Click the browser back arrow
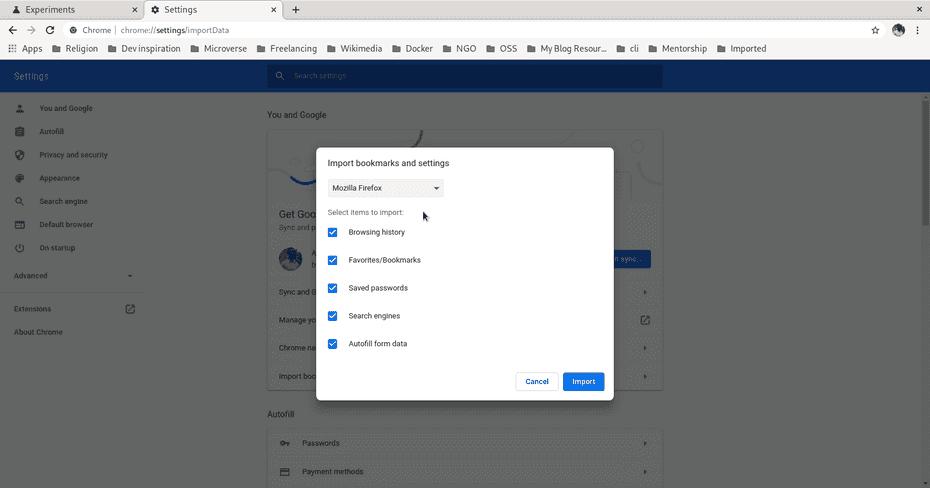930x488 pixels. pos(12,30)
